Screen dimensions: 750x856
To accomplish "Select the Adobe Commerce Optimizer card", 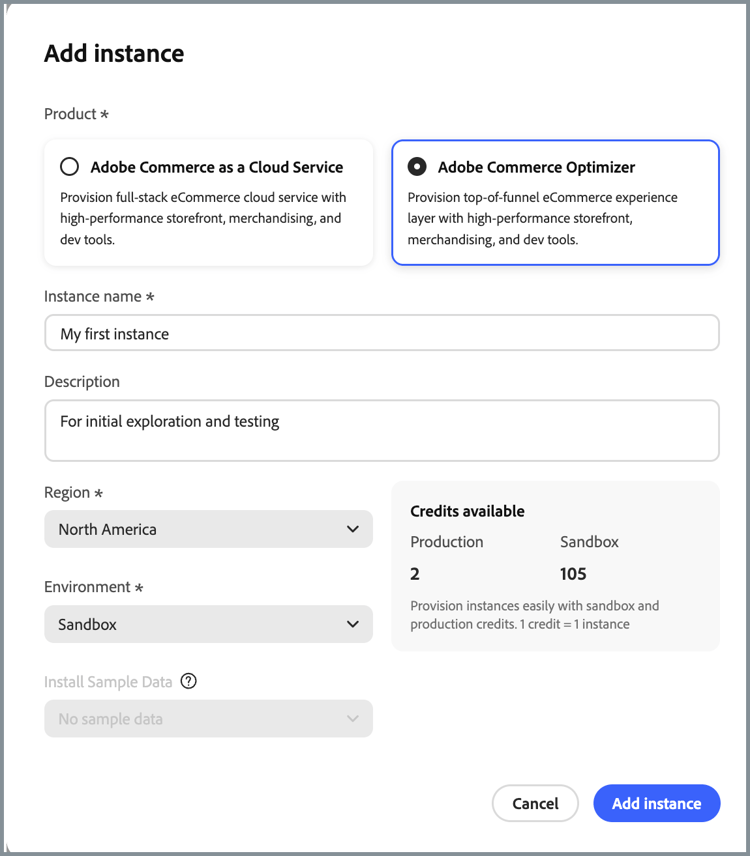I will coord(555,203).
